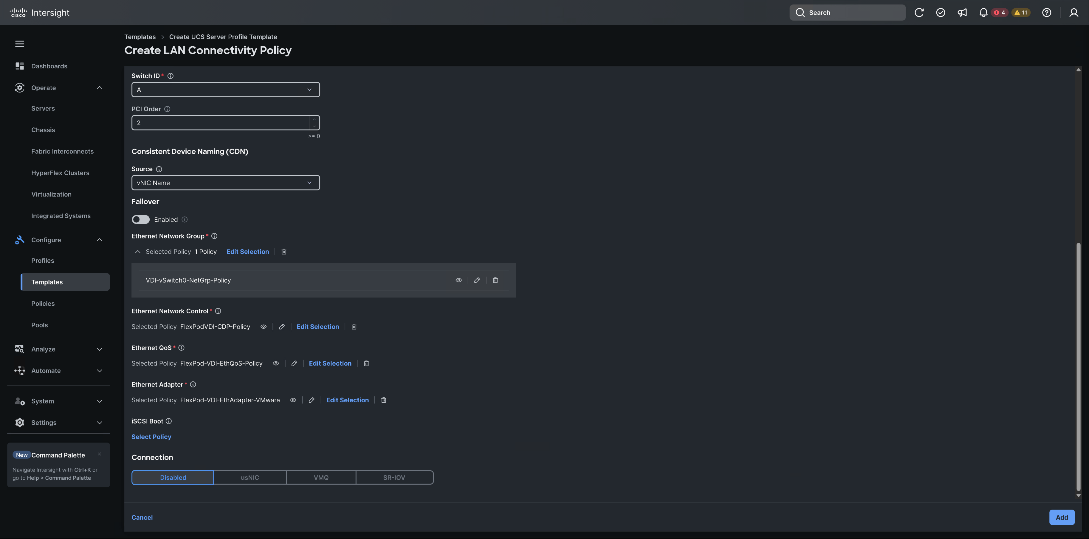This screenshot has width=1089, height=539.
Task: Open Pools under Configure
Action: (x=40, y=325)
